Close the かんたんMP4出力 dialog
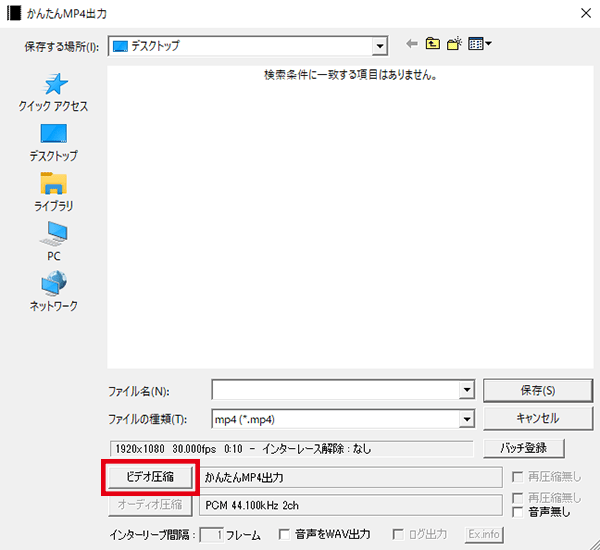 586,13
